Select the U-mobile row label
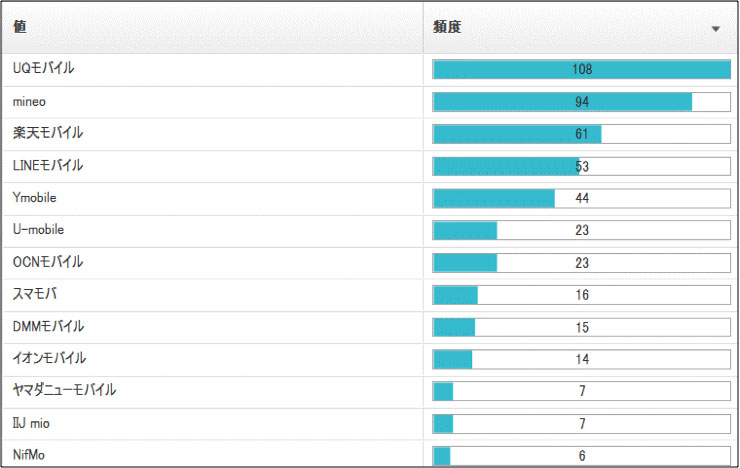 pos(38,230)
